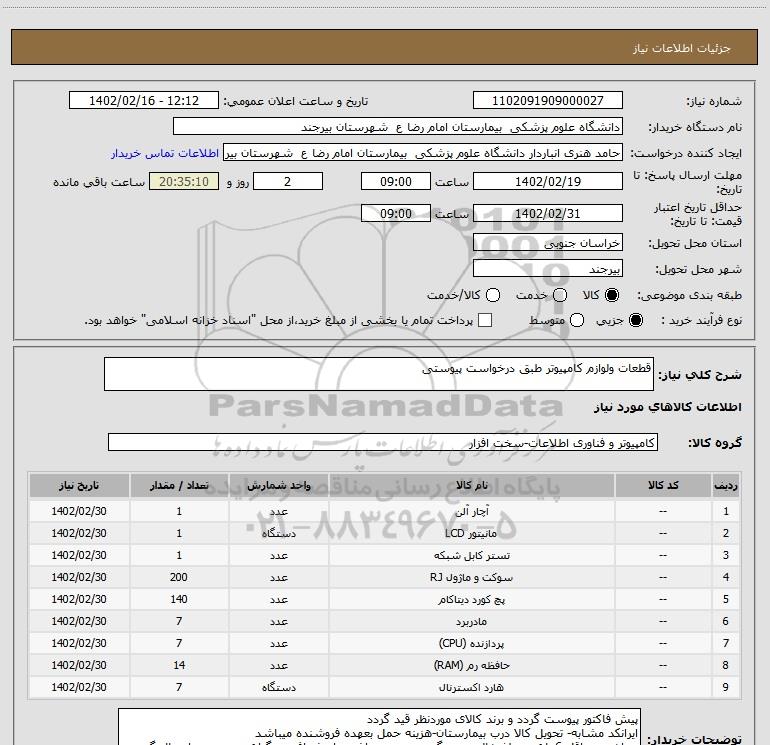Click the announcement date field 1402/02/16 - 12:12
The image size is (770, 745).
[x=144, y=101]
